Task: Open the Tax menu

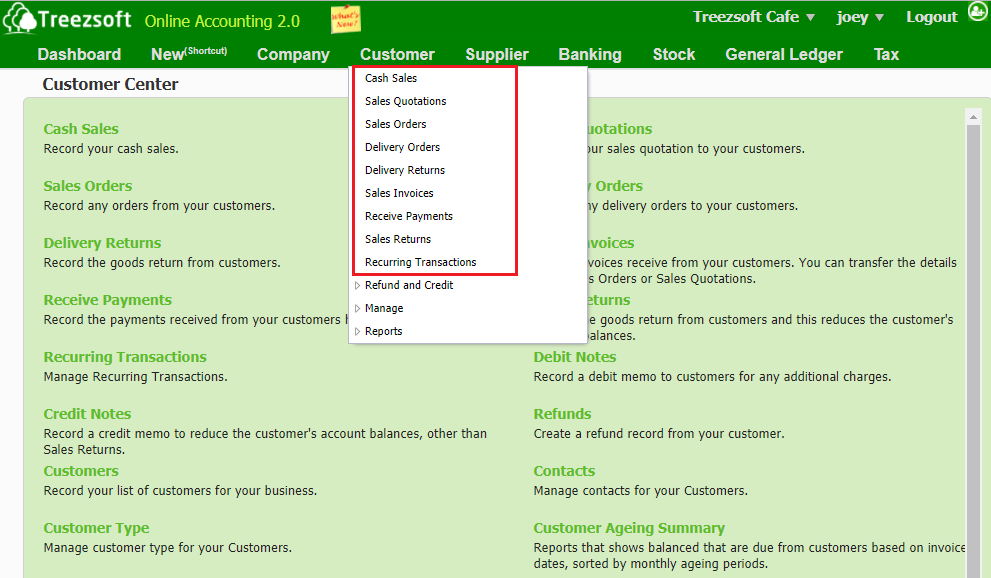Action: 886,54
